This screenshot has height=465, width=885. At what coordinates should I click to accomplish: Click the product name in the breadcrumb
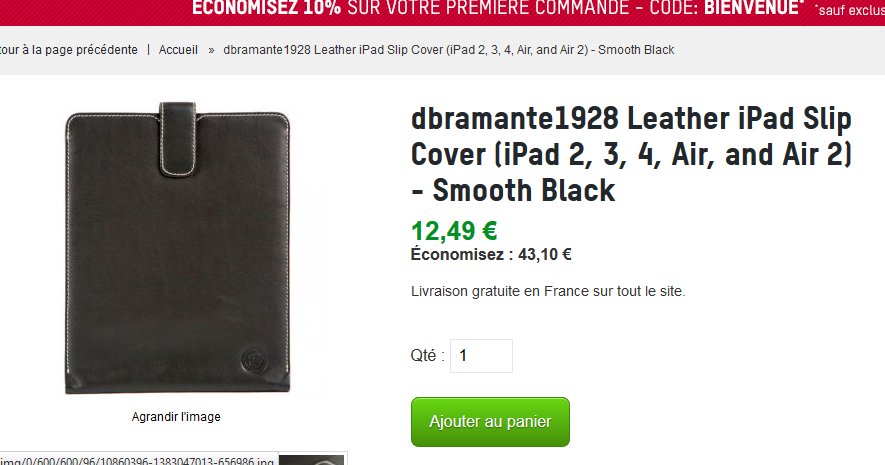pos(449,50)
